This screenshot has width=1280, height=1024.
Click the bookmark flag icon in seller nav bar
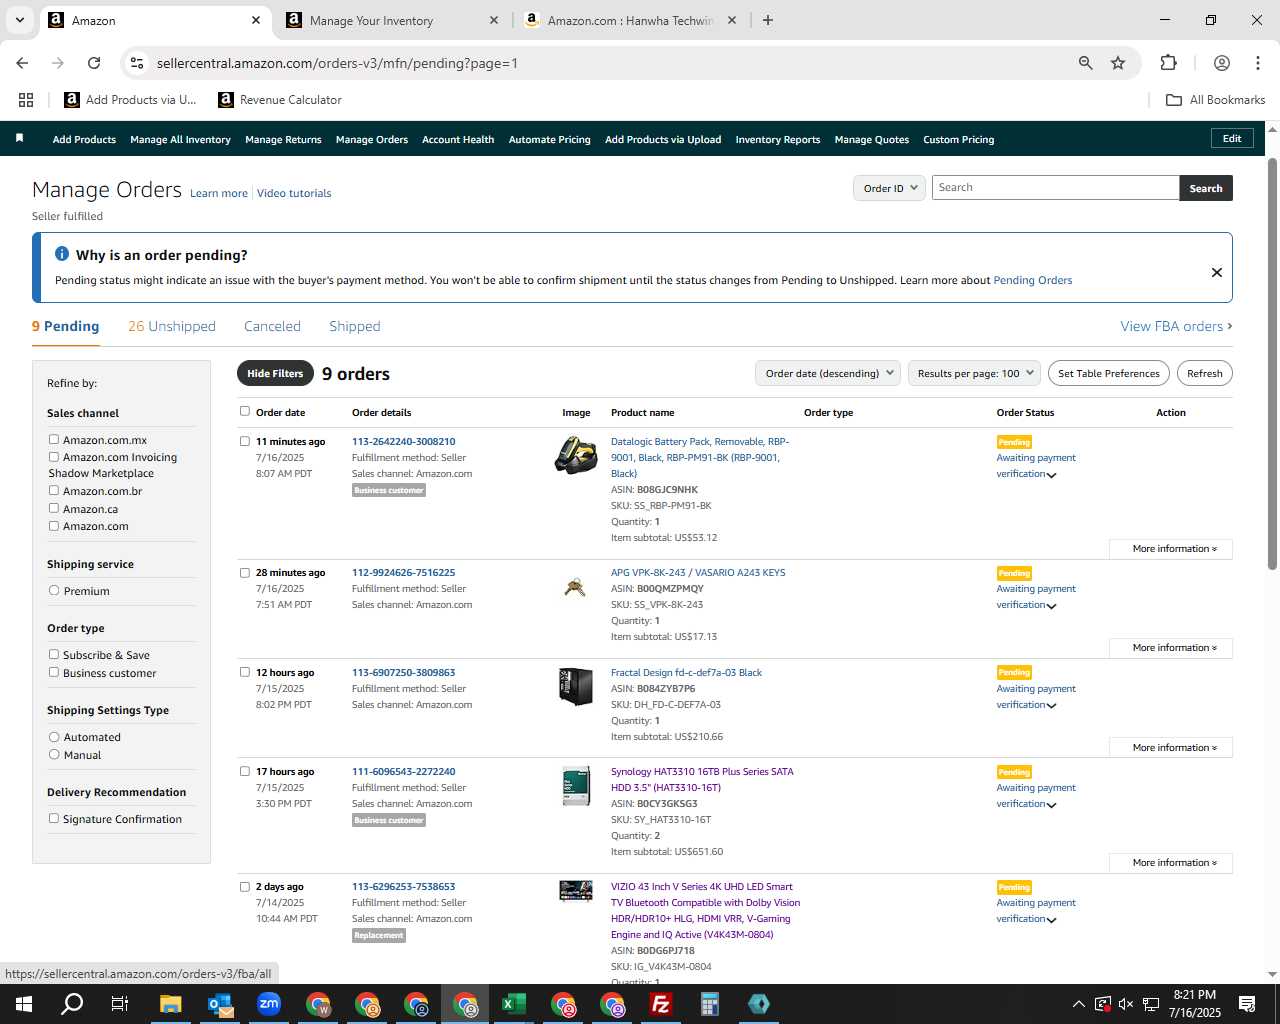point(19,138)
